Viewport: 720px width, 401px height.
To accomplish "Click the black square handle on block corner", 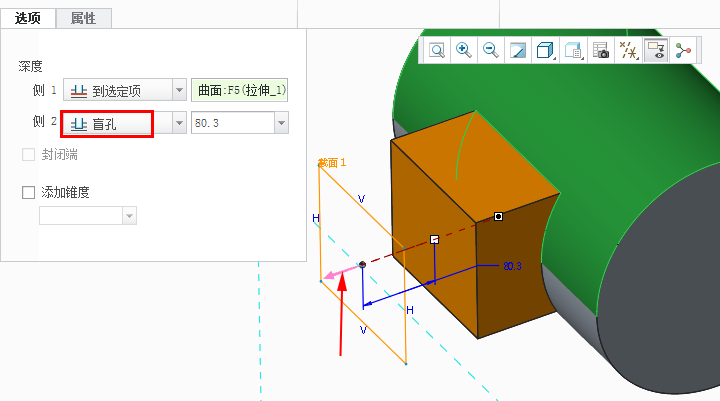I will (498, 216).
